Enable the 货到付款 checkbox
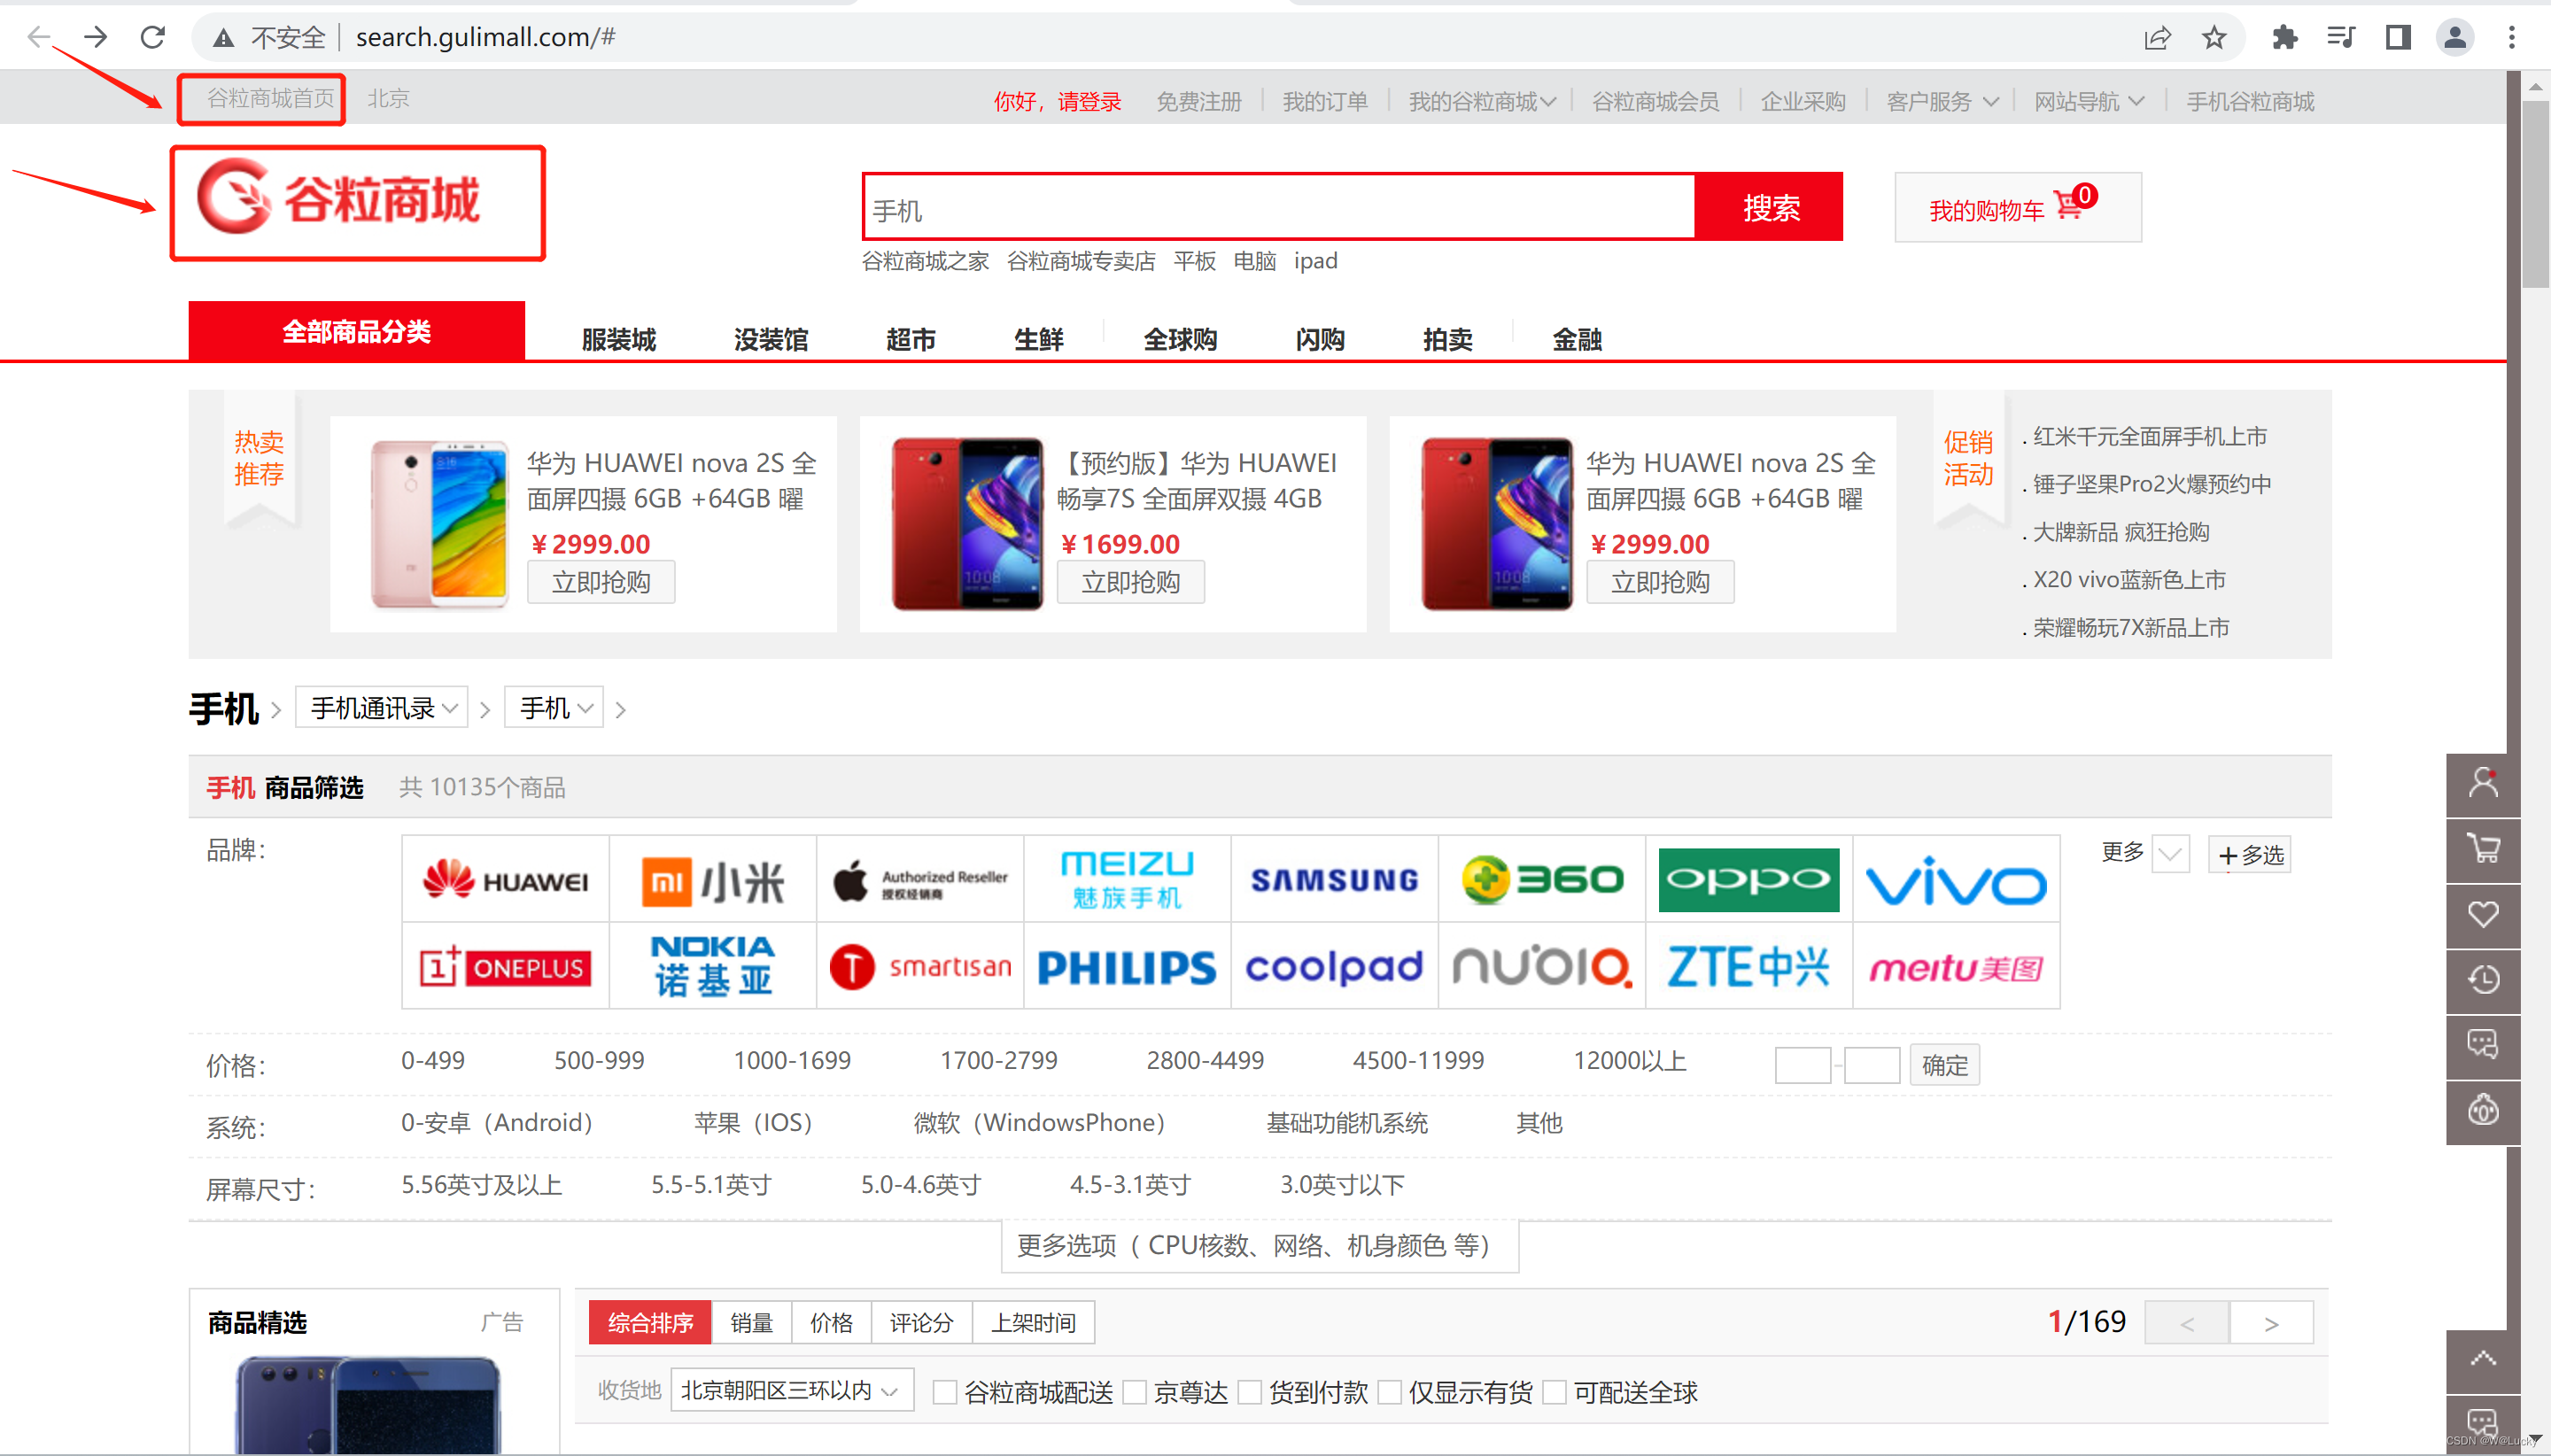The height and width of the screenshot is (1456, 2551). (x=1249, y=1392)
